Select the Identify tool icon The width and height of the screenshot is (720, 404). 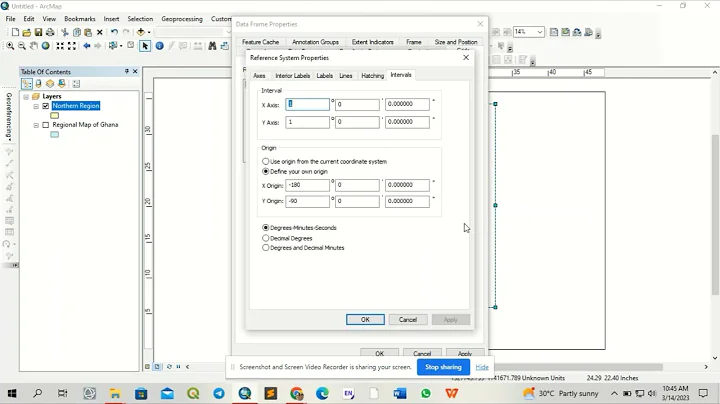(x=159, y=46)
